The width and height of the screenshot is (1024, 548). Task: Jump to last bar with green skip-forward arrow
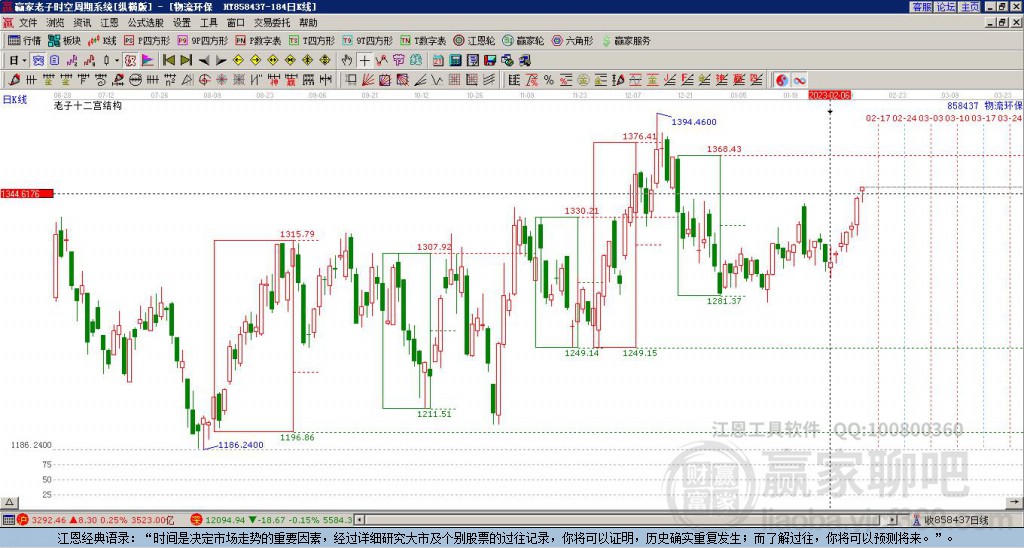(x=186, y=61)
